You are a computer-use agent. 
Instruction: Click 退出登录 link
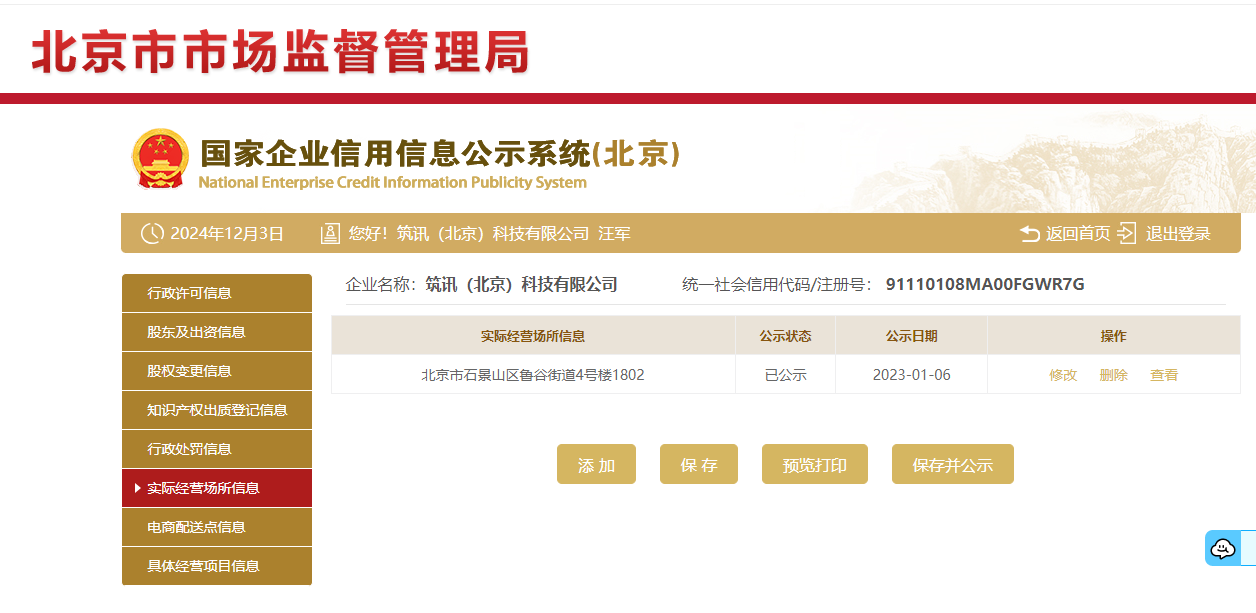pyautogui.click(x=1178, y=234)
